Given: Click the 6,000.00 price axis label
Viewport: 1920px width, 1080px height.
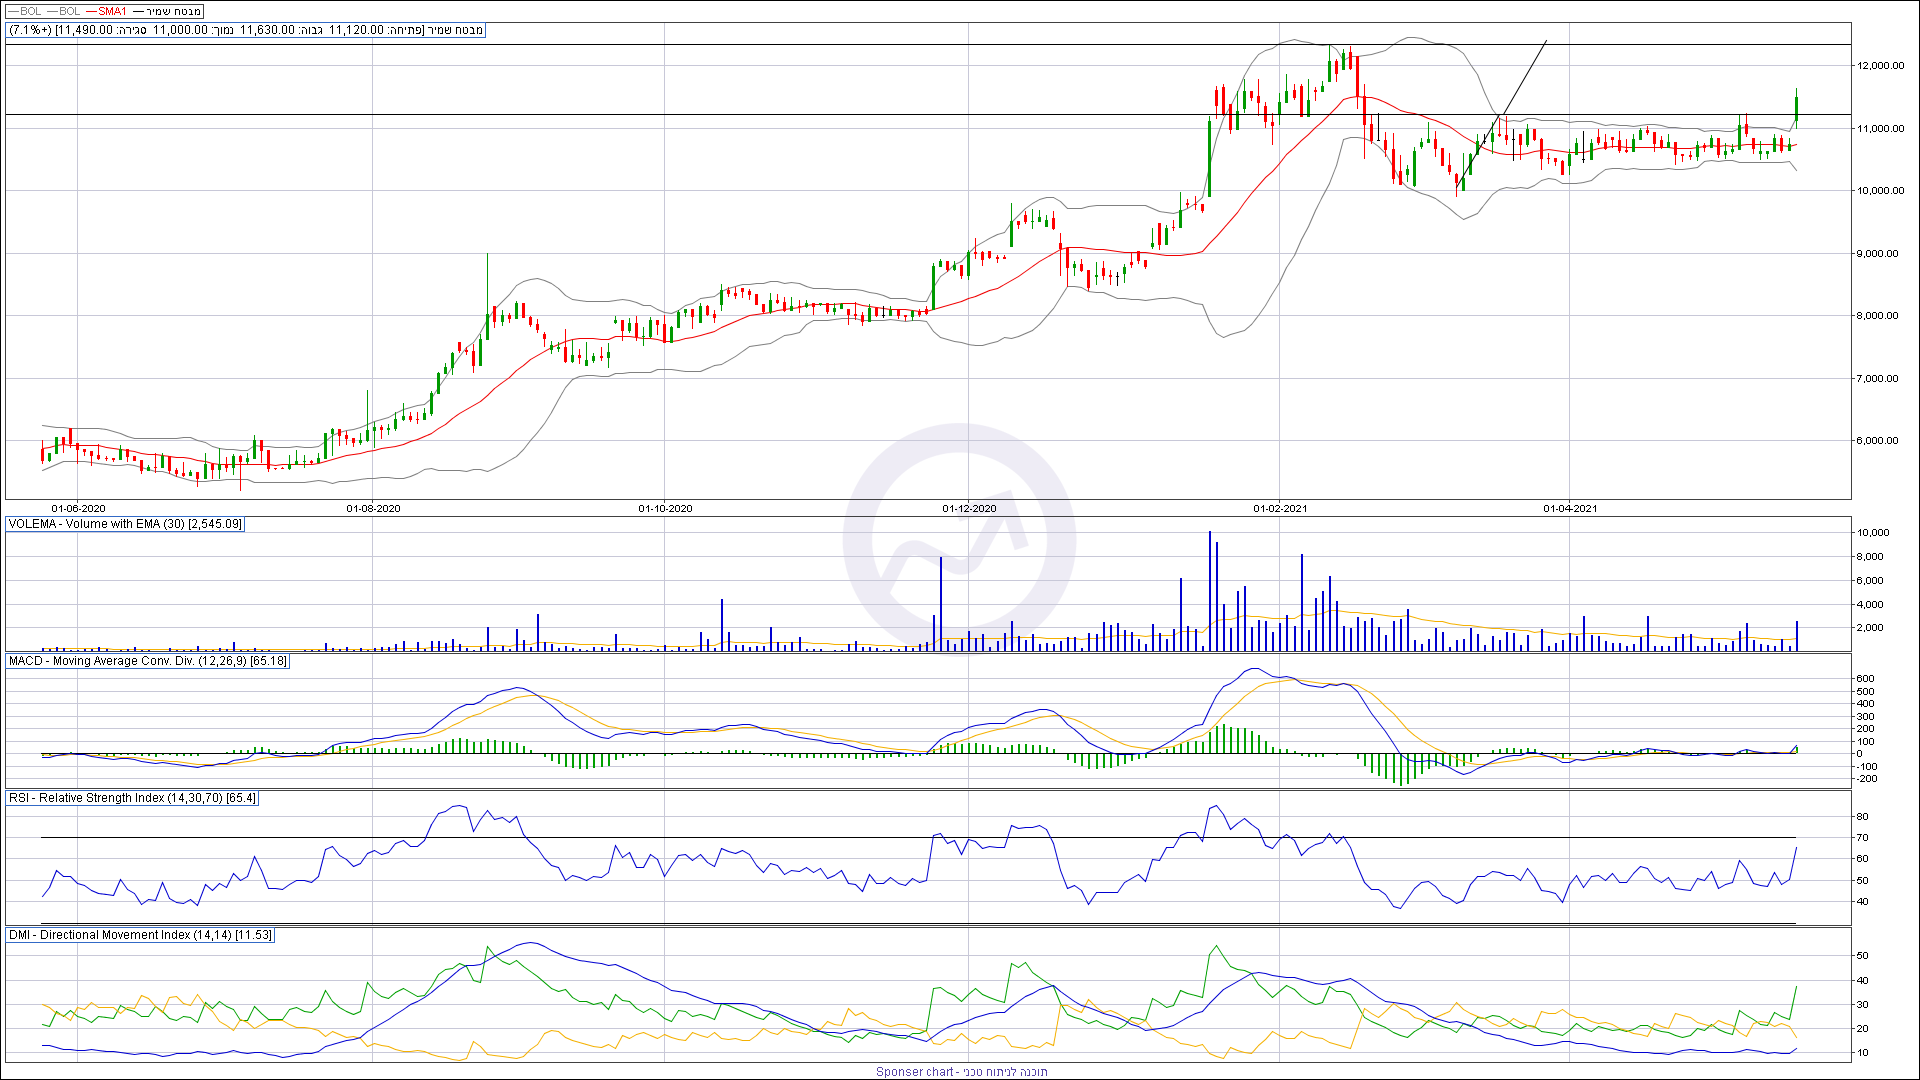Looking at the screenshot, I should pyautogui.click(x=1877, y=441).
